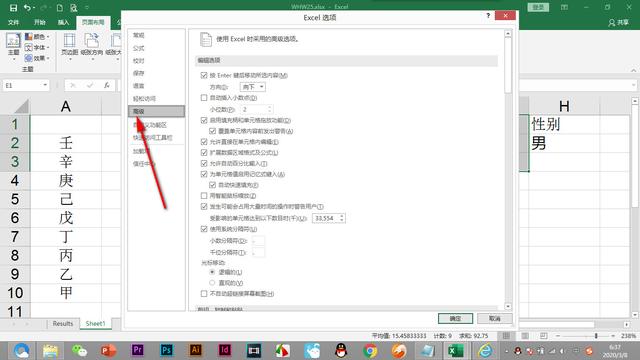Expand the Name Box dropdown arrow
This screenshot has width=640, height=360.
point(45,85)
